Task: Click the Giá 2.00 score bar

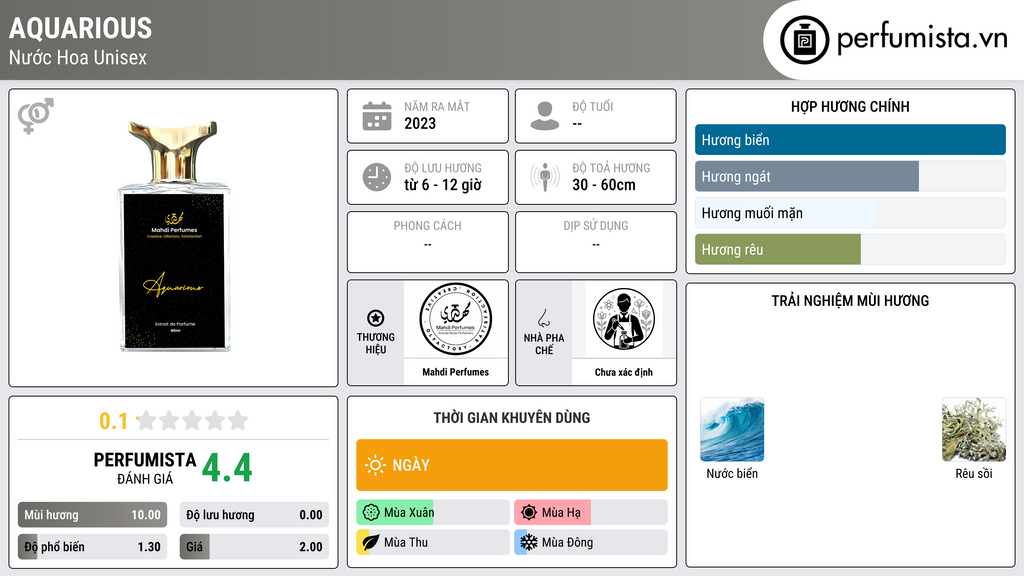Action: [254, 547]
